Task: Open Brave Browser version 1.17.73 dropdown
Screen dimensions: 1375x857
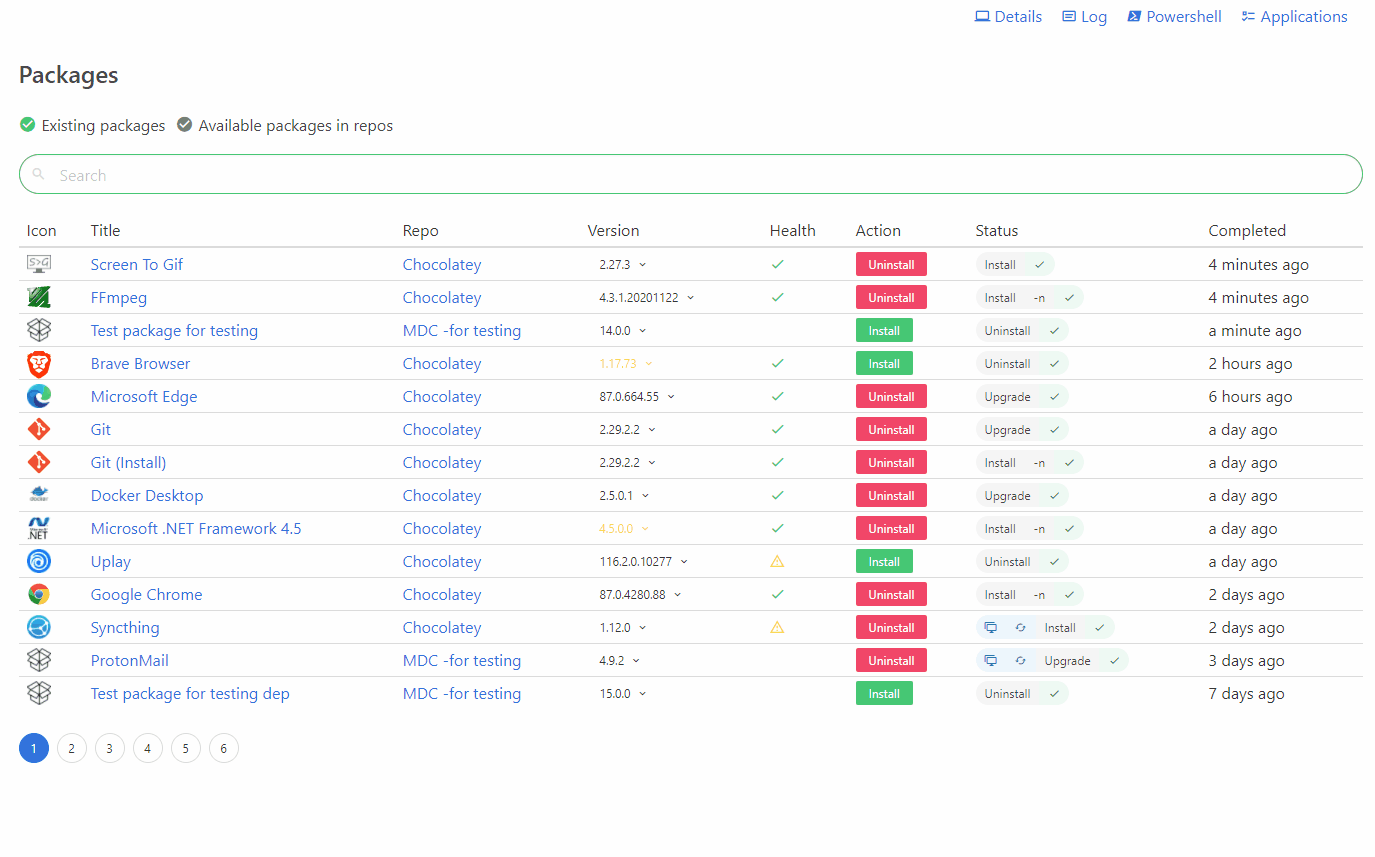Action: point(626,363)
